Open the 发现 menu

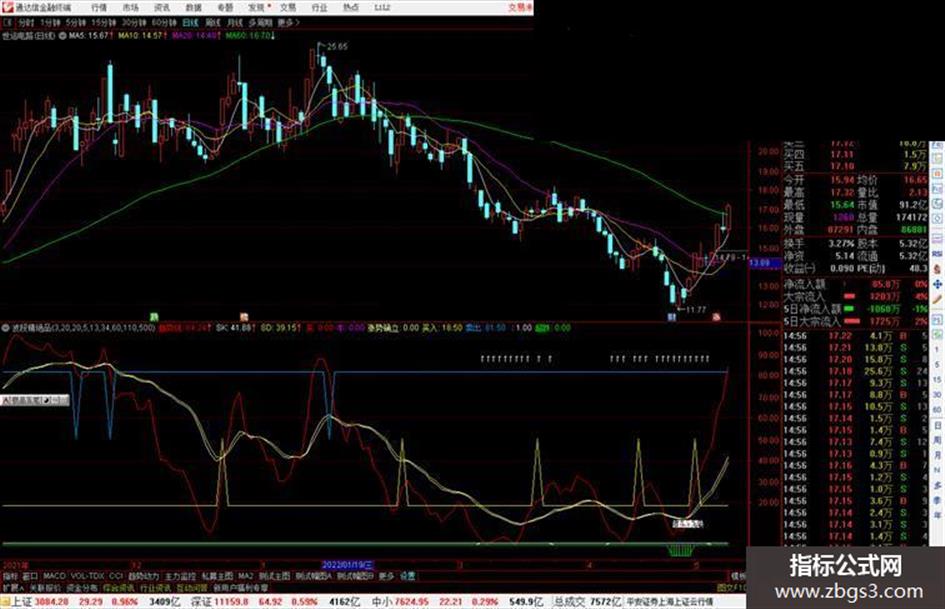click(x=257, y=8)
